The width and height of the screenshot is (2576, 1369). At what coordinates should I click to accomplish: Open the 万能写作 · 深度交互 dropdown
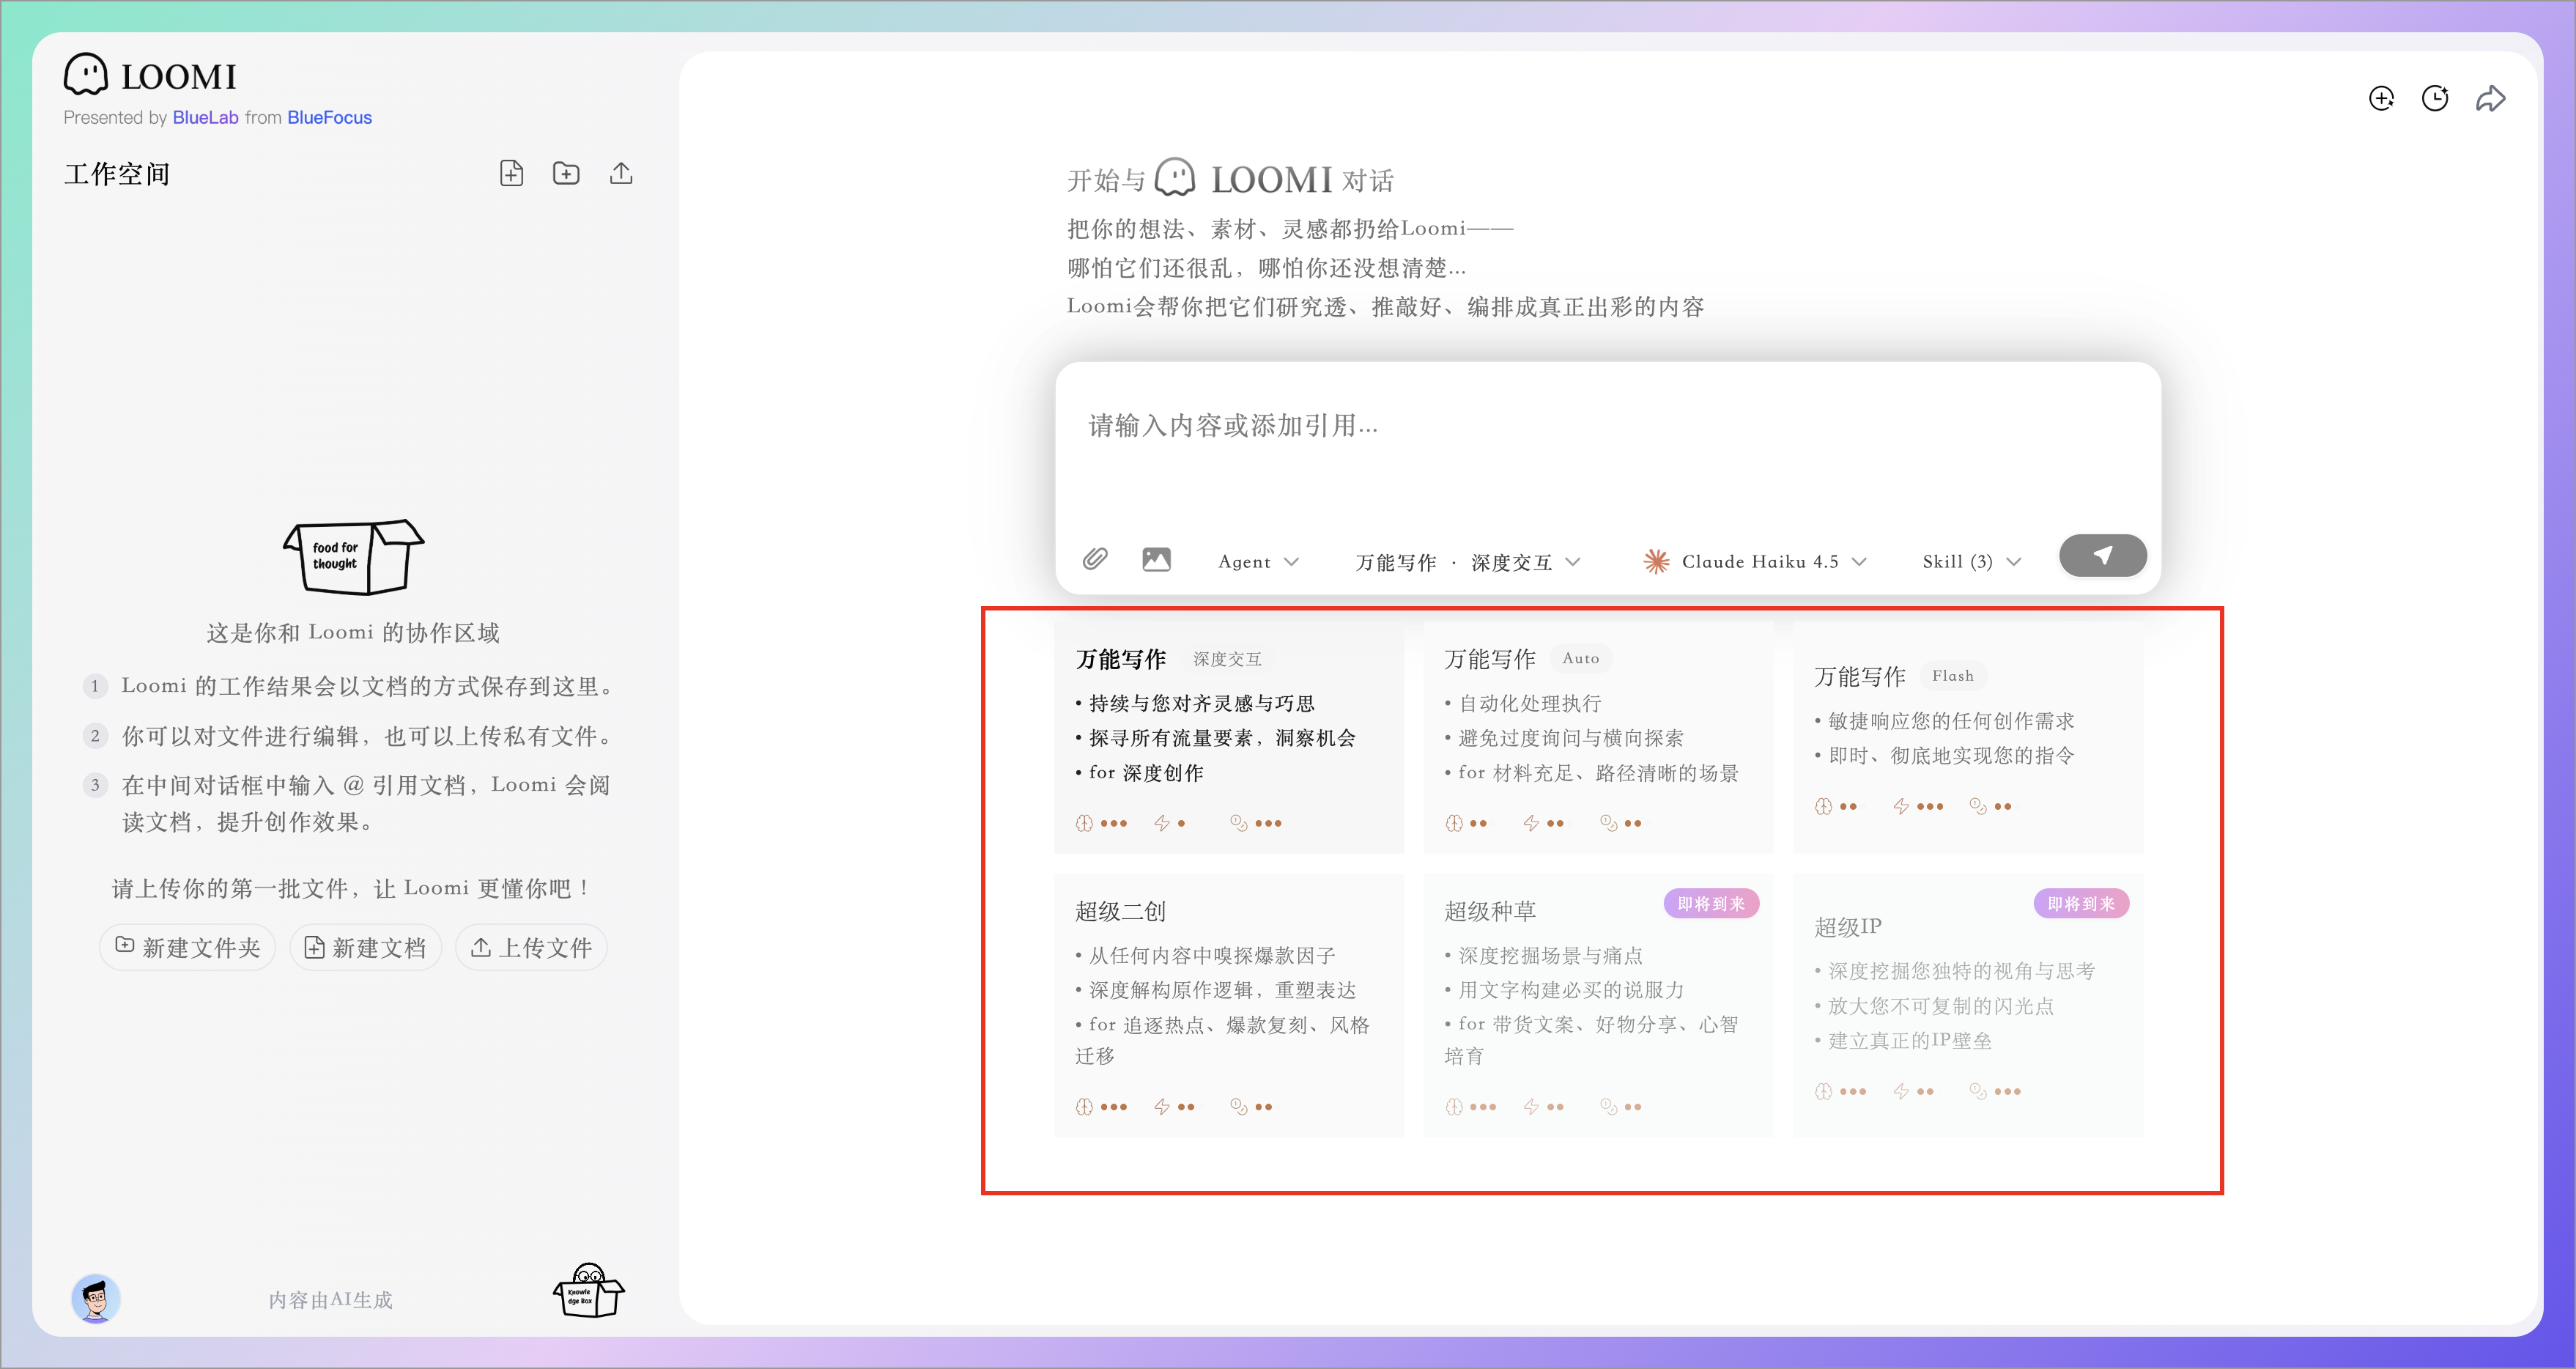click(1466, 562)
